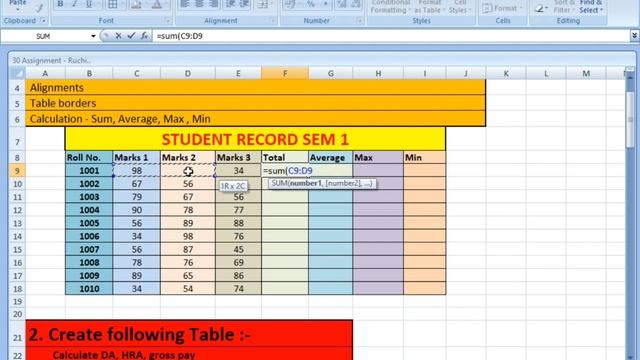640x360 pixels.
Task: Select column F header
Action: click(x=285, y=73)
